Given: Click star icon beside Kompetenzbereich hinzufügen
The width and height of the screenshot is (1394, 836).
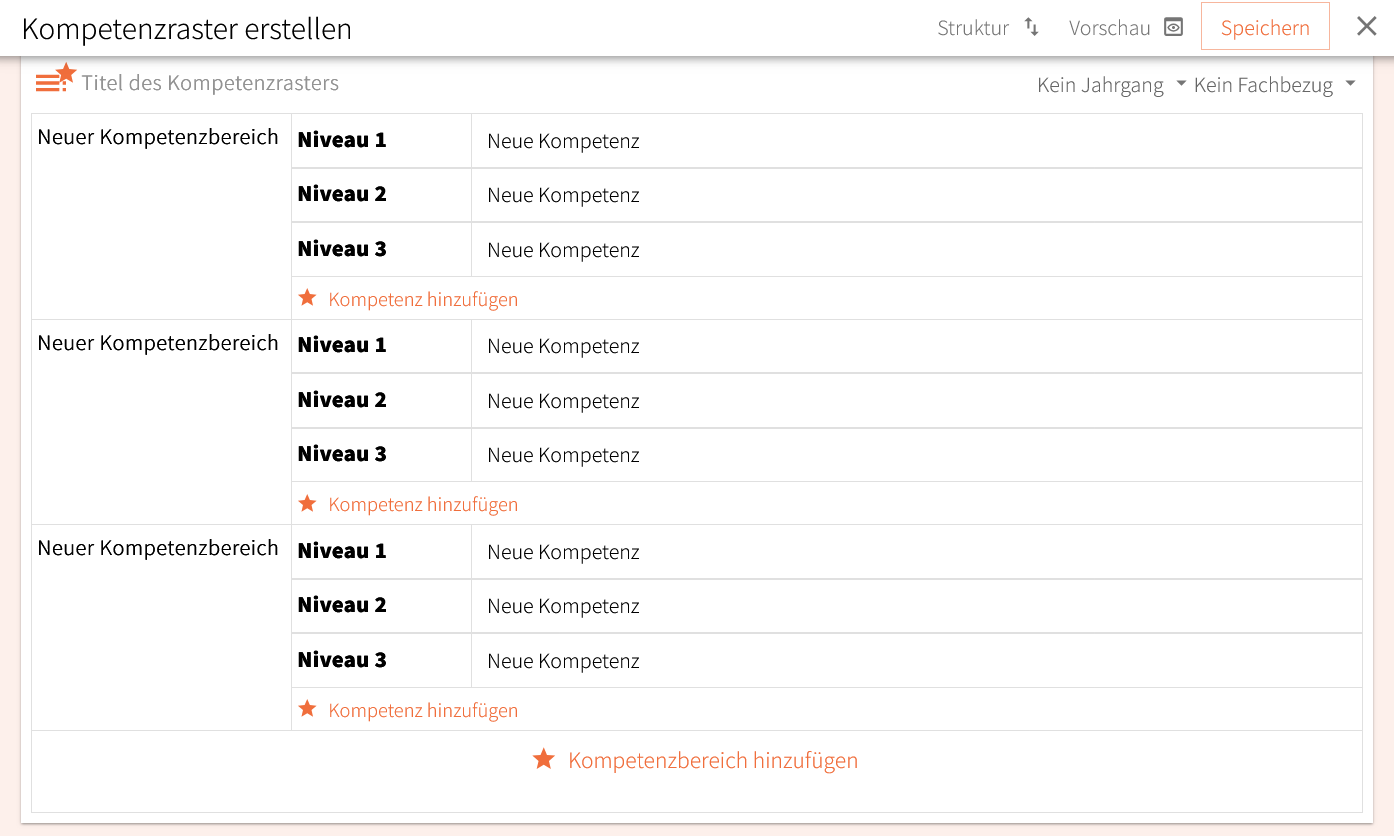Looking at the screenshot, I should (544, 760).
